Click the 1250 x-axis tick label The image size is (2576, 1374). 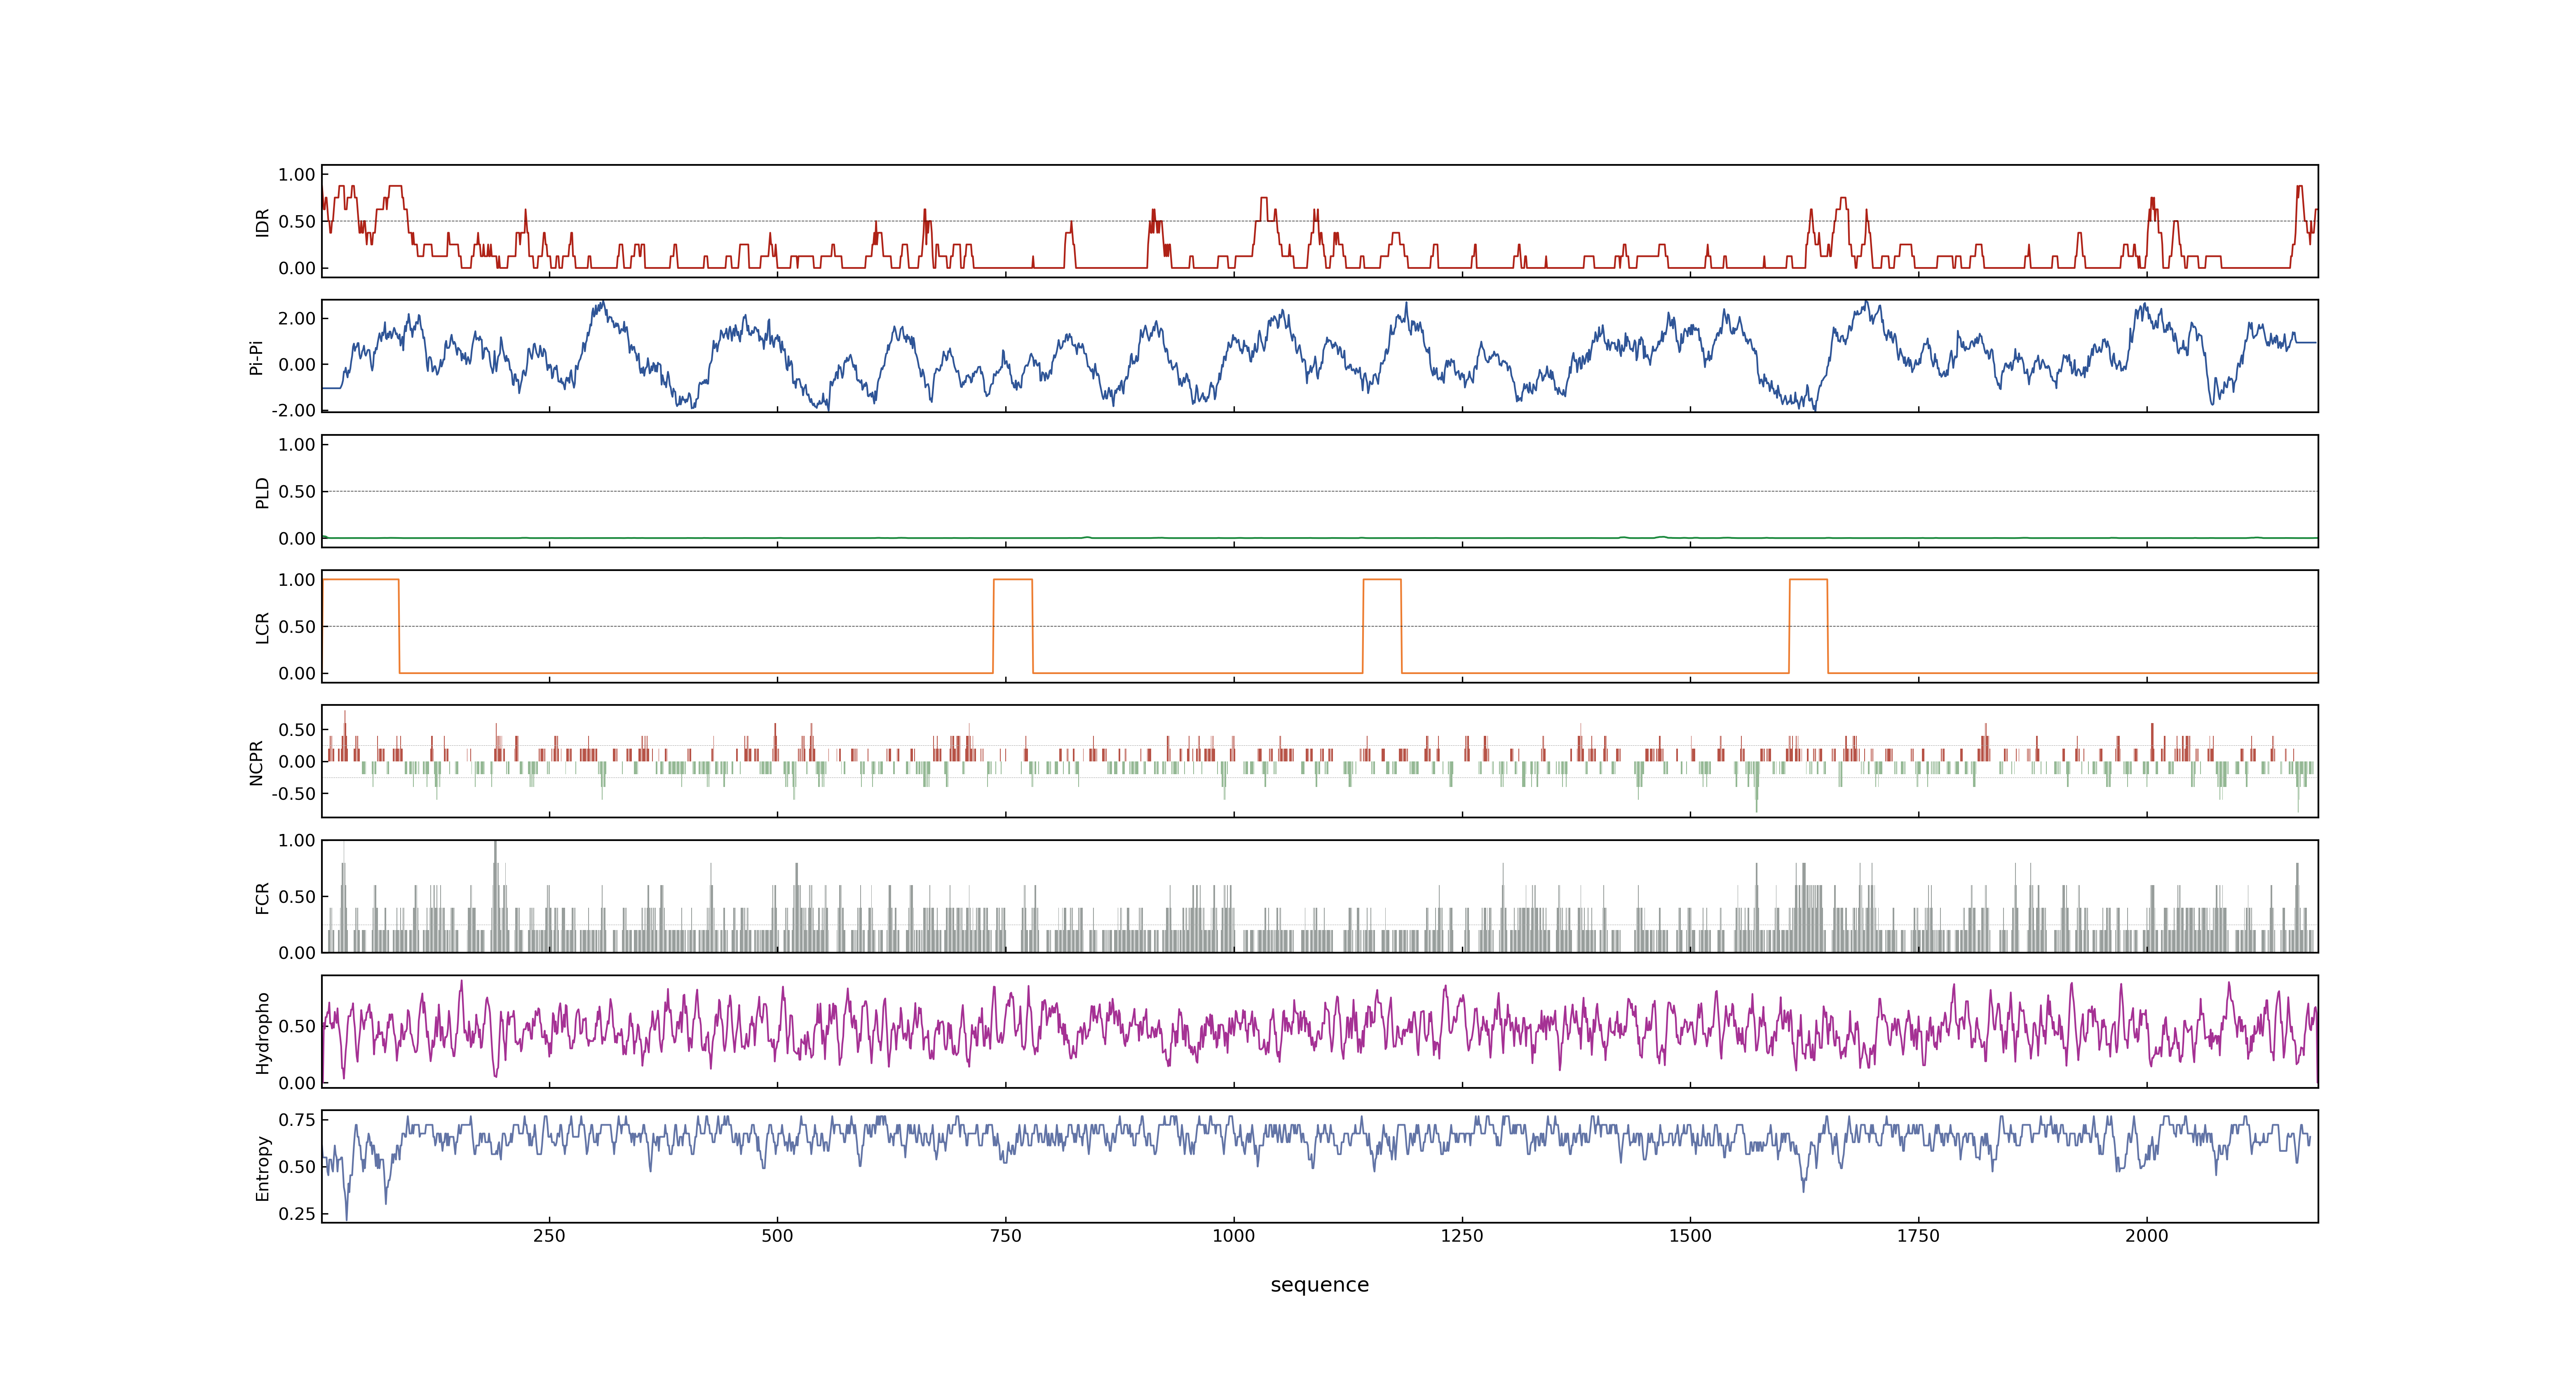(x=1461, y=1235)
